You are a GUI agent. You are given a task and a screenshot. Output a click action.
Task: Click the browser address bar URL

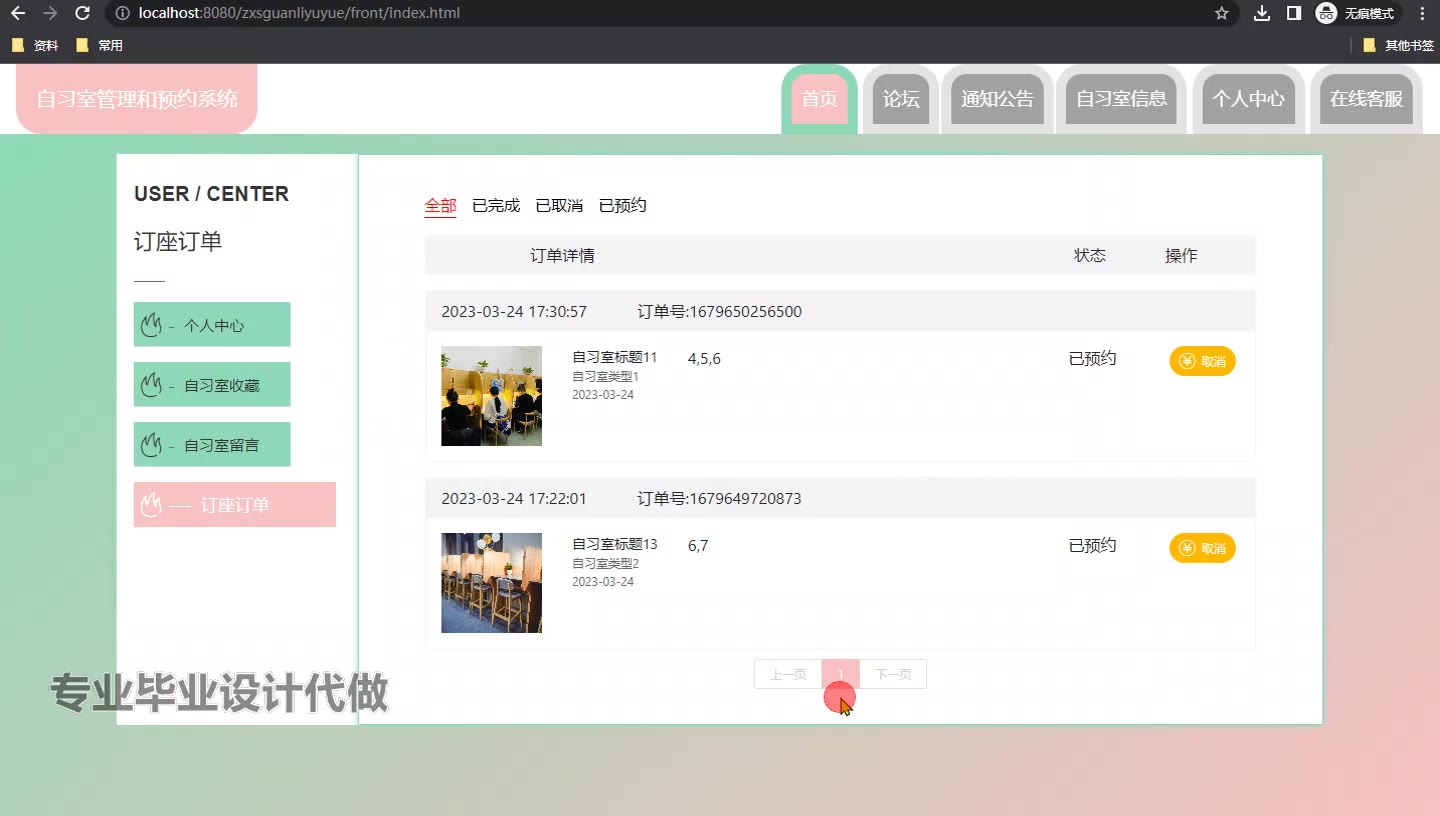pyautogui.click(x=300, y=13)
